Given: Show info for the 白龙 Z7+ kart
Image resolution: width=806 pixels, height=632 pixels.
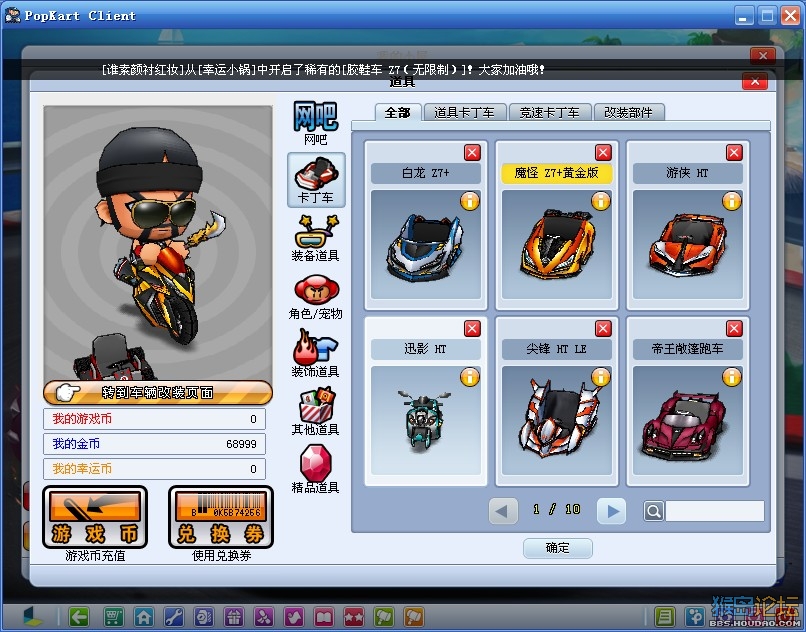Looking at the screenshot, I should tap(469, 201).
